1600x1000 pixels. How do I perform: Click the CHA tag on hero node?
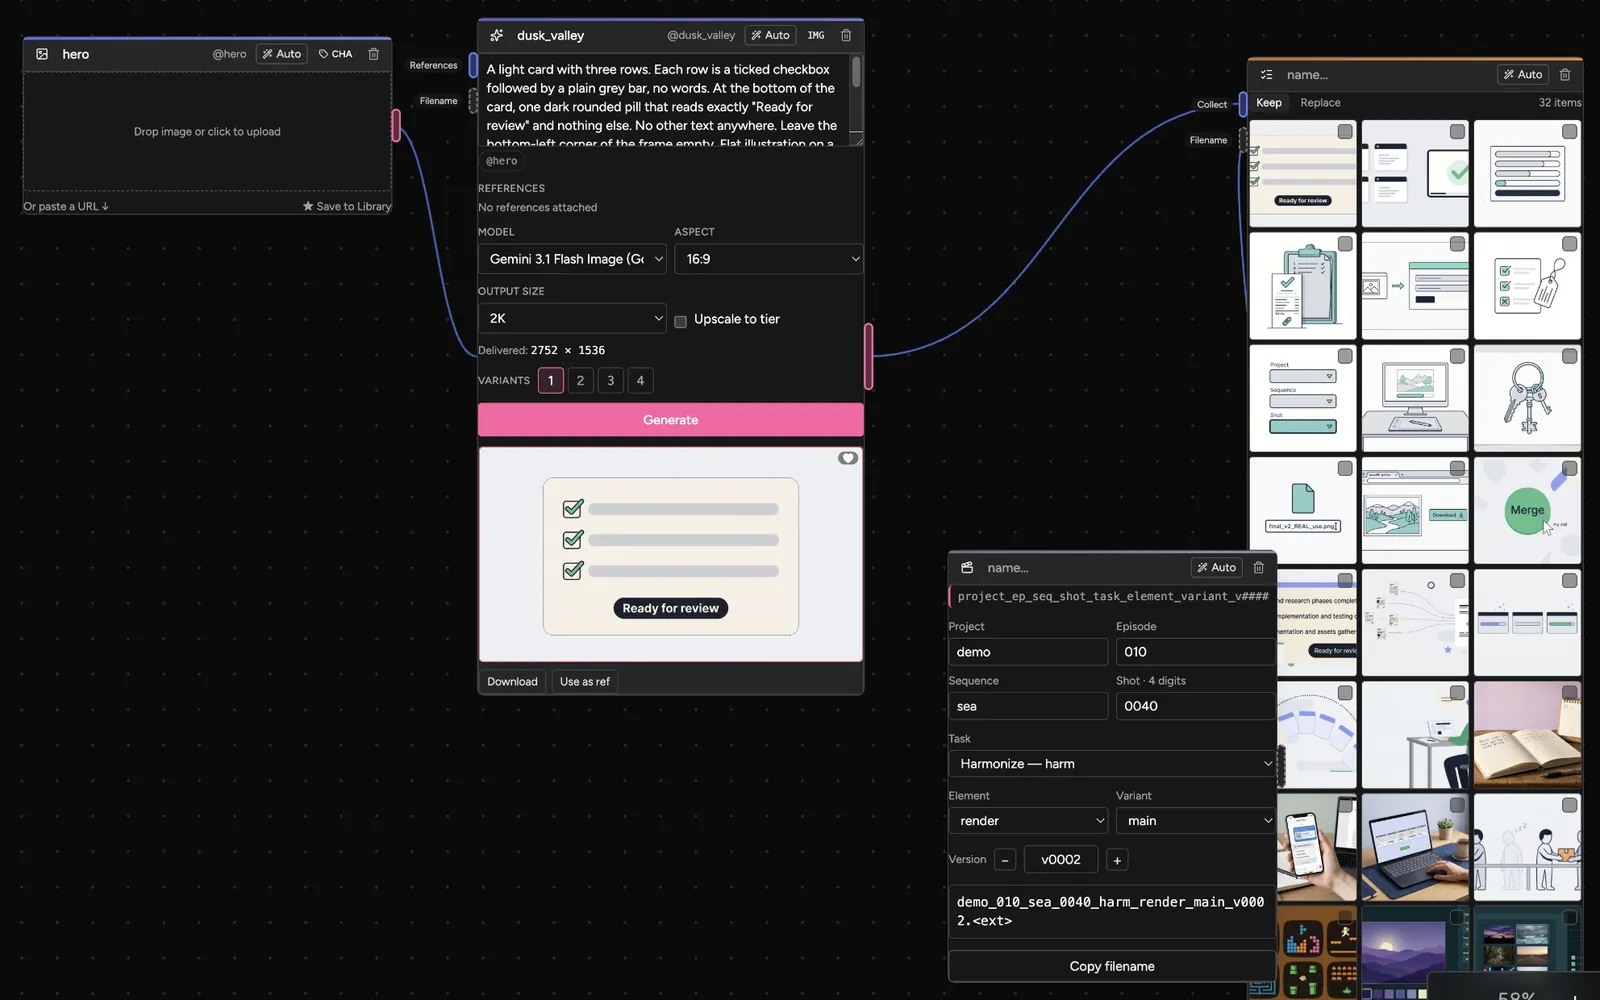(x=336, y=54)
